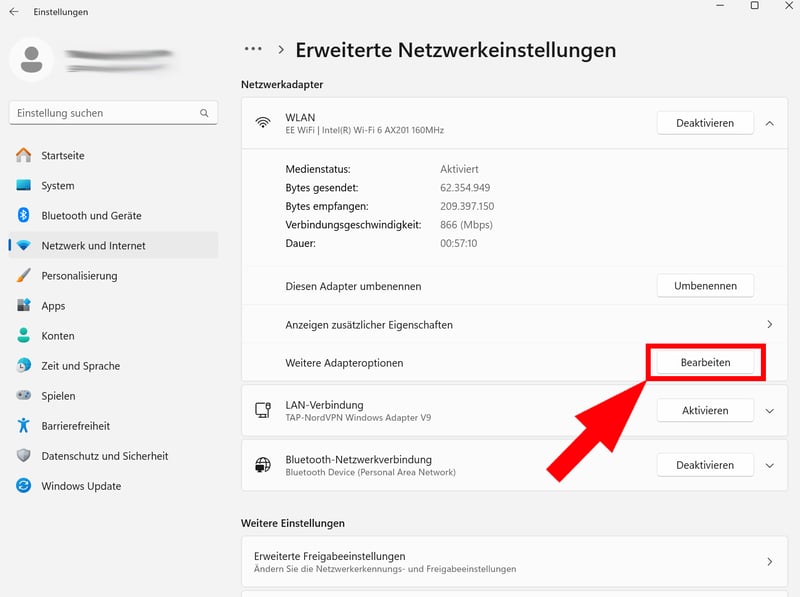800x597 pixels.
Task: Click the Weitere Einstellungen heading
Action: 293,523
